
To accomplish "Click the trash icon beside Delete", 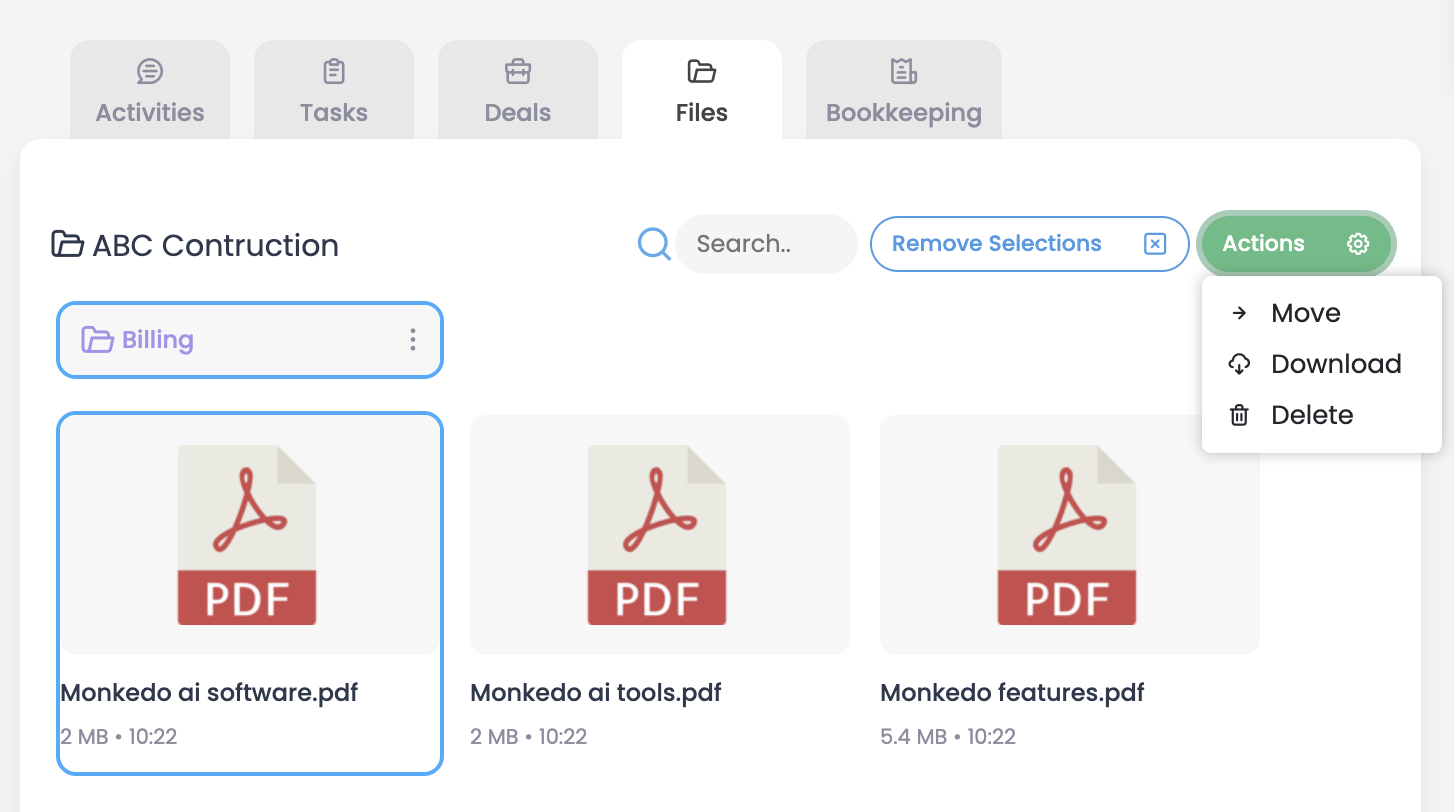I will pos(1239,415).
